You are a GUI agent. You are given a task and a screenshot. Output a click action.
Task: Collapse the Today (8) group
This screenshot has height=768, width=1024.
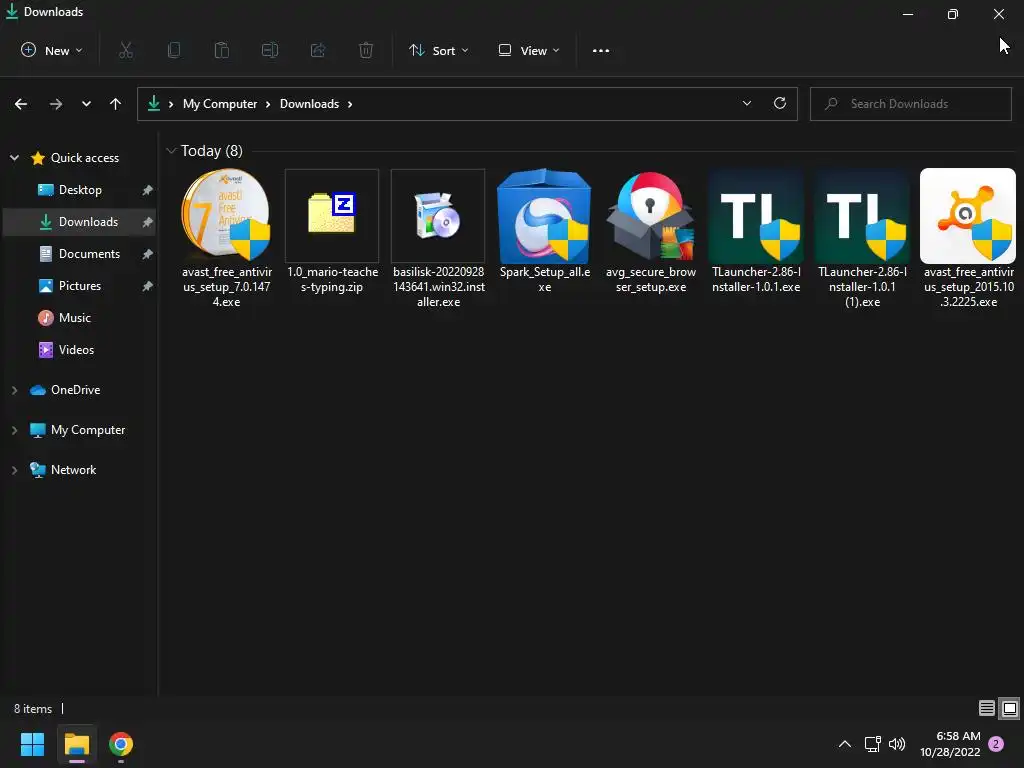point(171,151)
